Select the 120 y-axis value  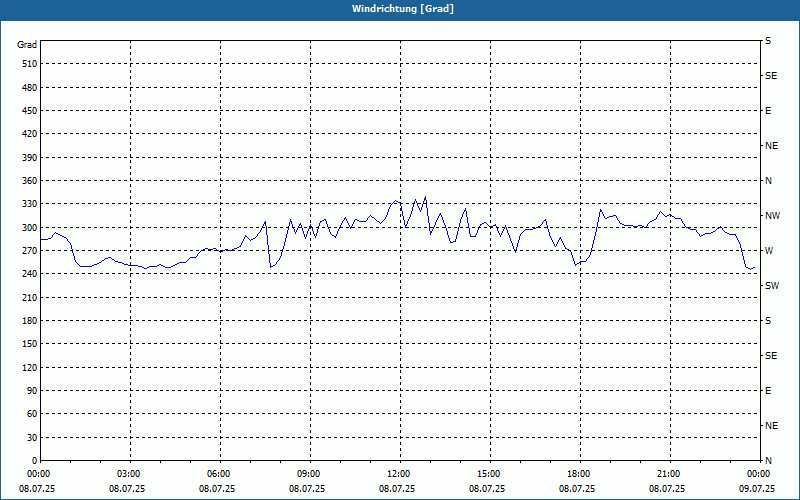click(30, 367)
